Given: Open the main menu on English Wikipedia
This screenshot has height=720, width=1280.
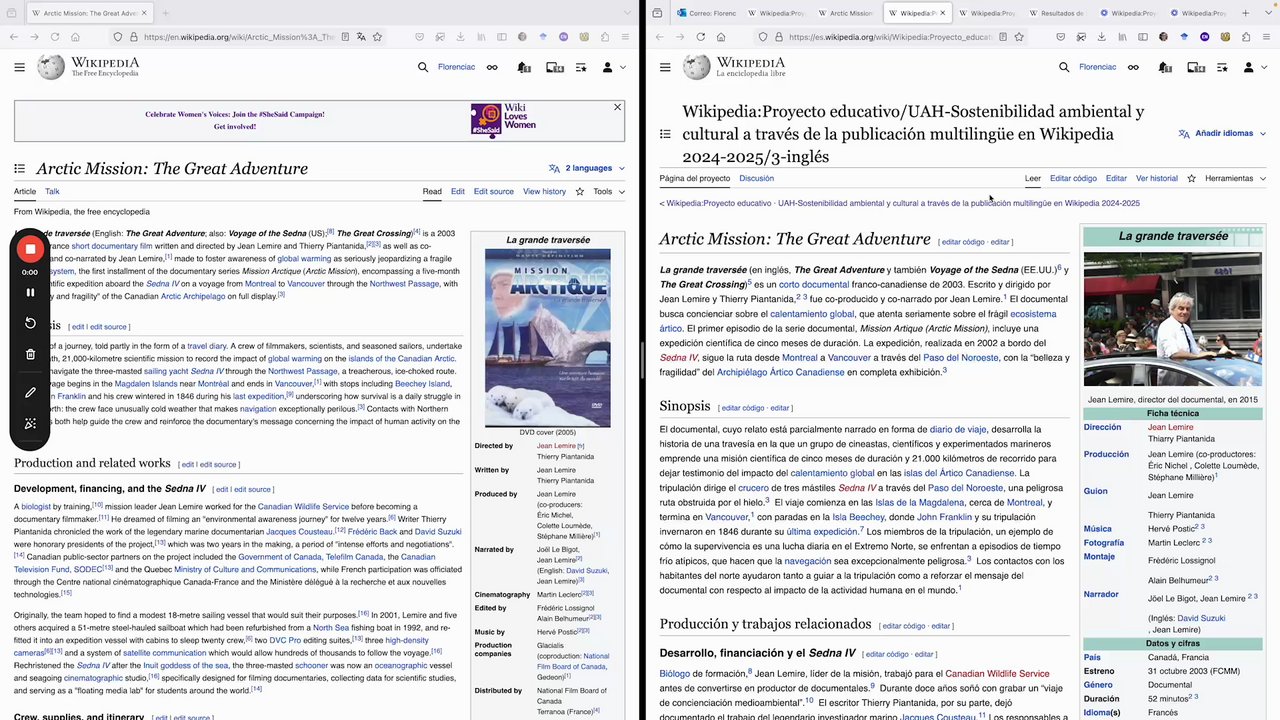Looking at the screenshot, I should [19, 67].
